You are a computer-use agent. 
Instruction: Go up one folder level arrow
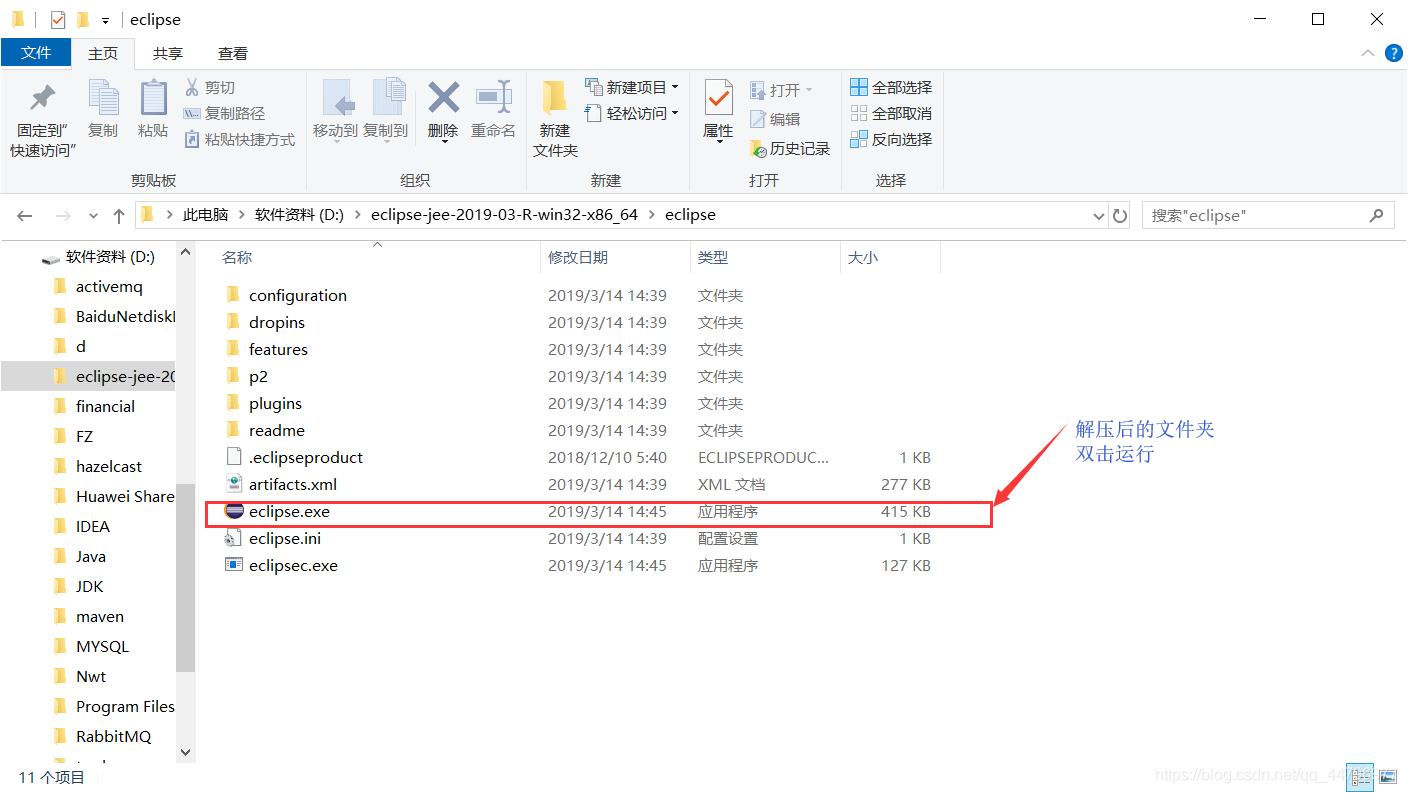[119, 215]
